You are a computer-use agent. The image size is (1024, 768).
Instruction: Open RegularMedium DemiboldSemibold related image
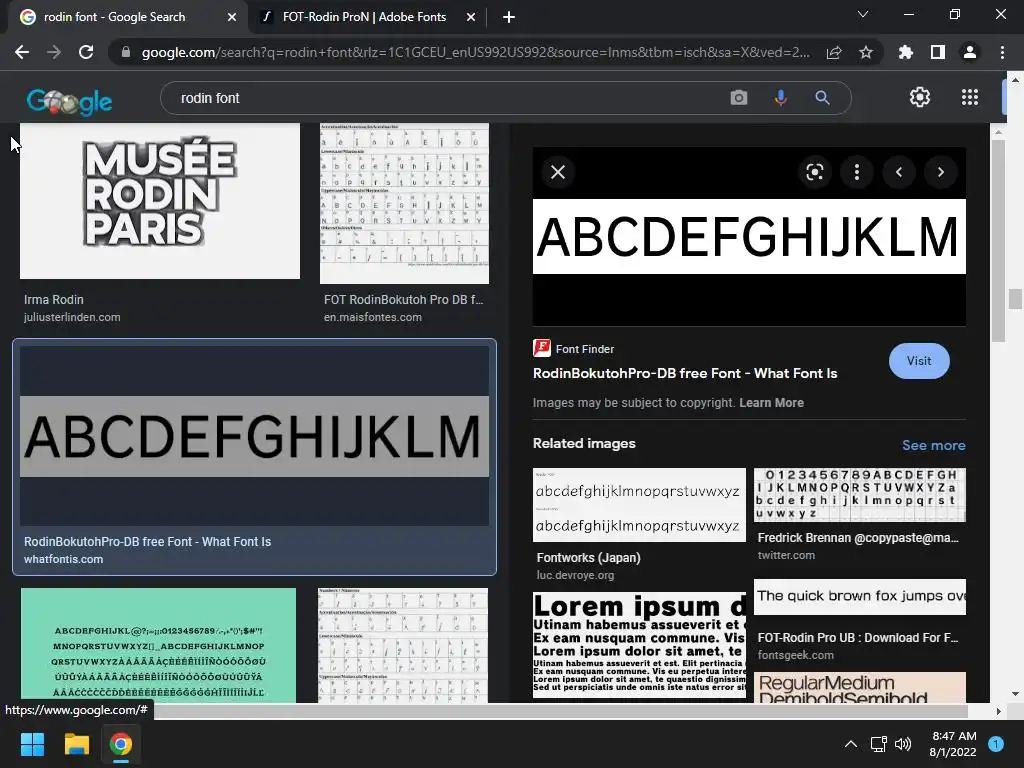(859, 688)
